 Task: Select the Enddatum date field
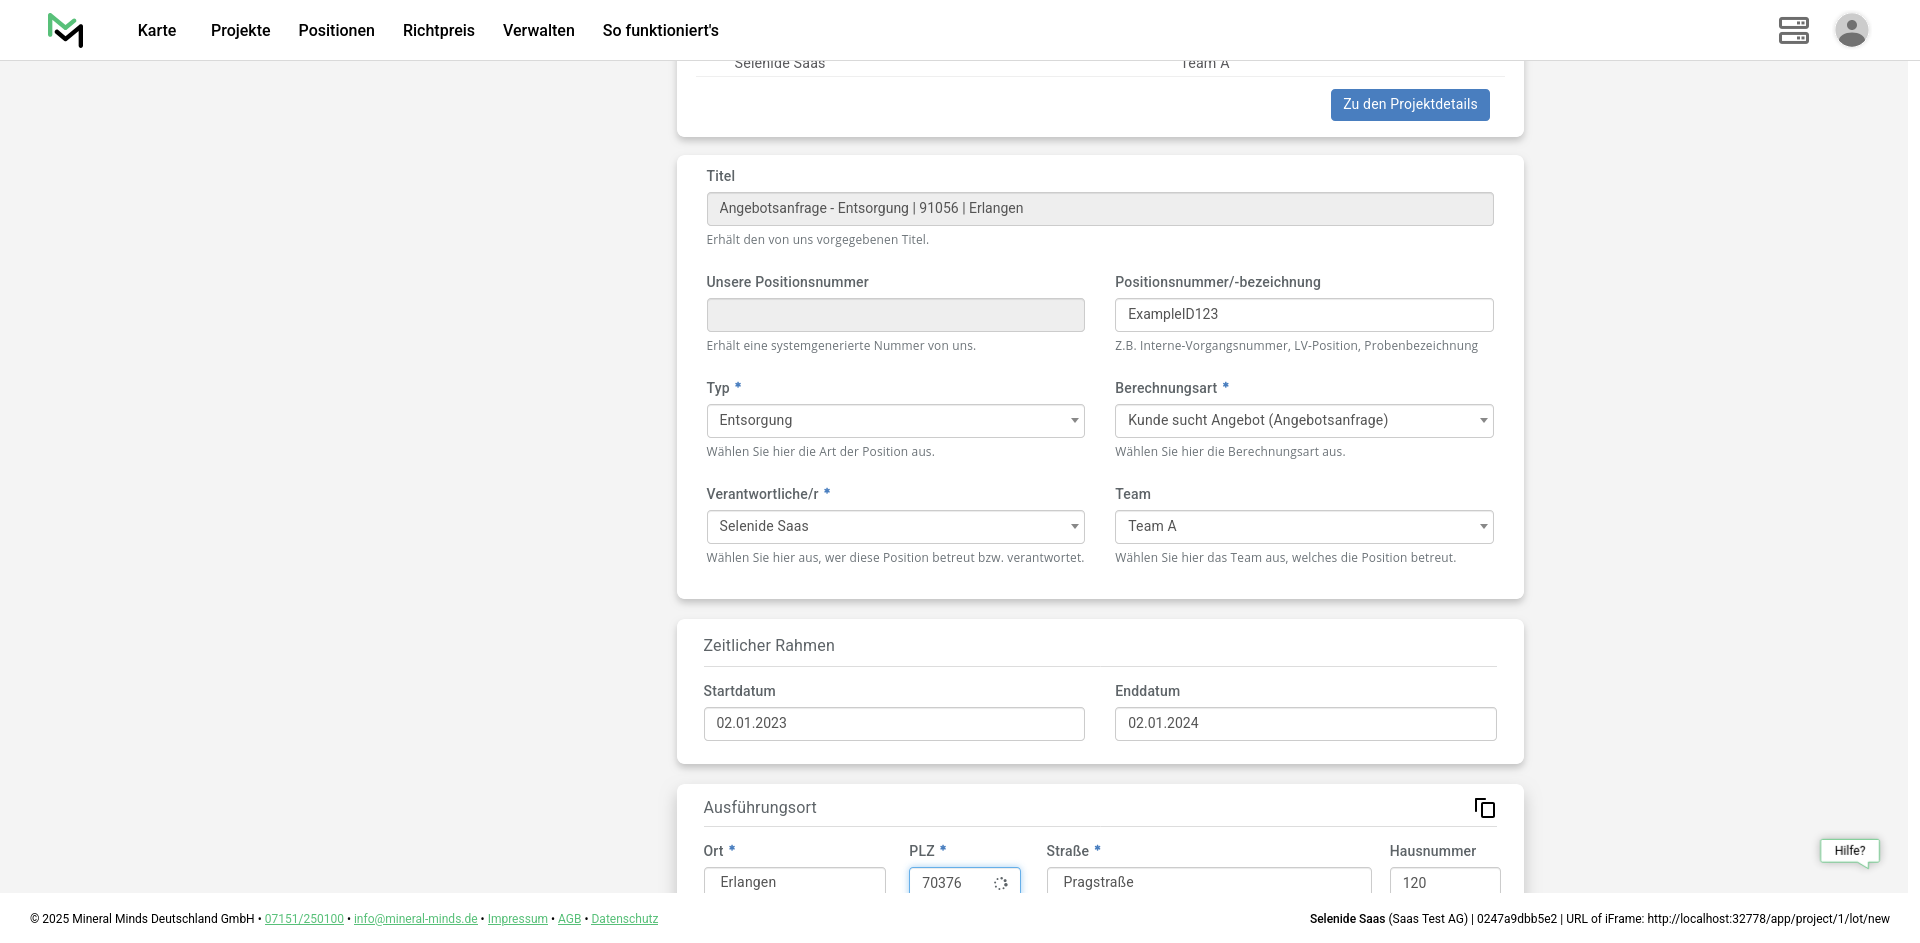point(1304,724)
